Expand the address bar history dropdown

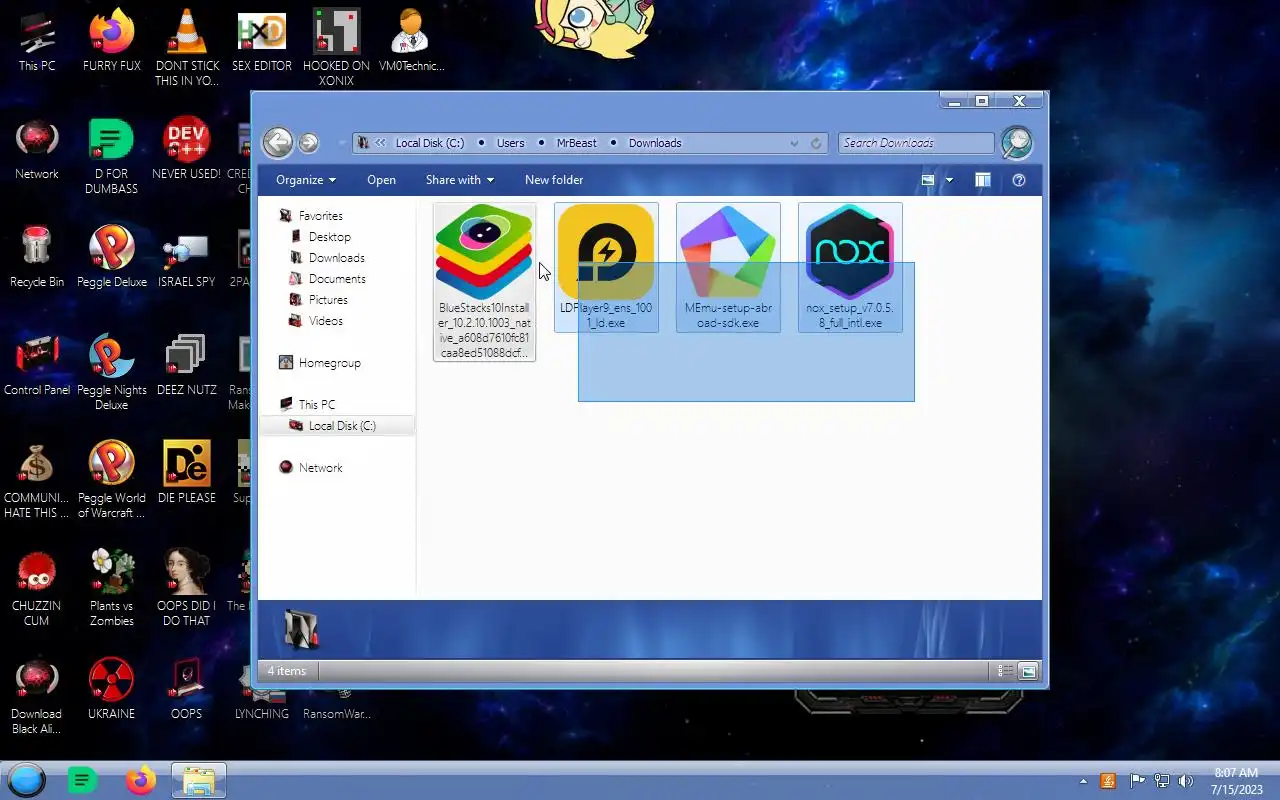(x=794, y=143)
